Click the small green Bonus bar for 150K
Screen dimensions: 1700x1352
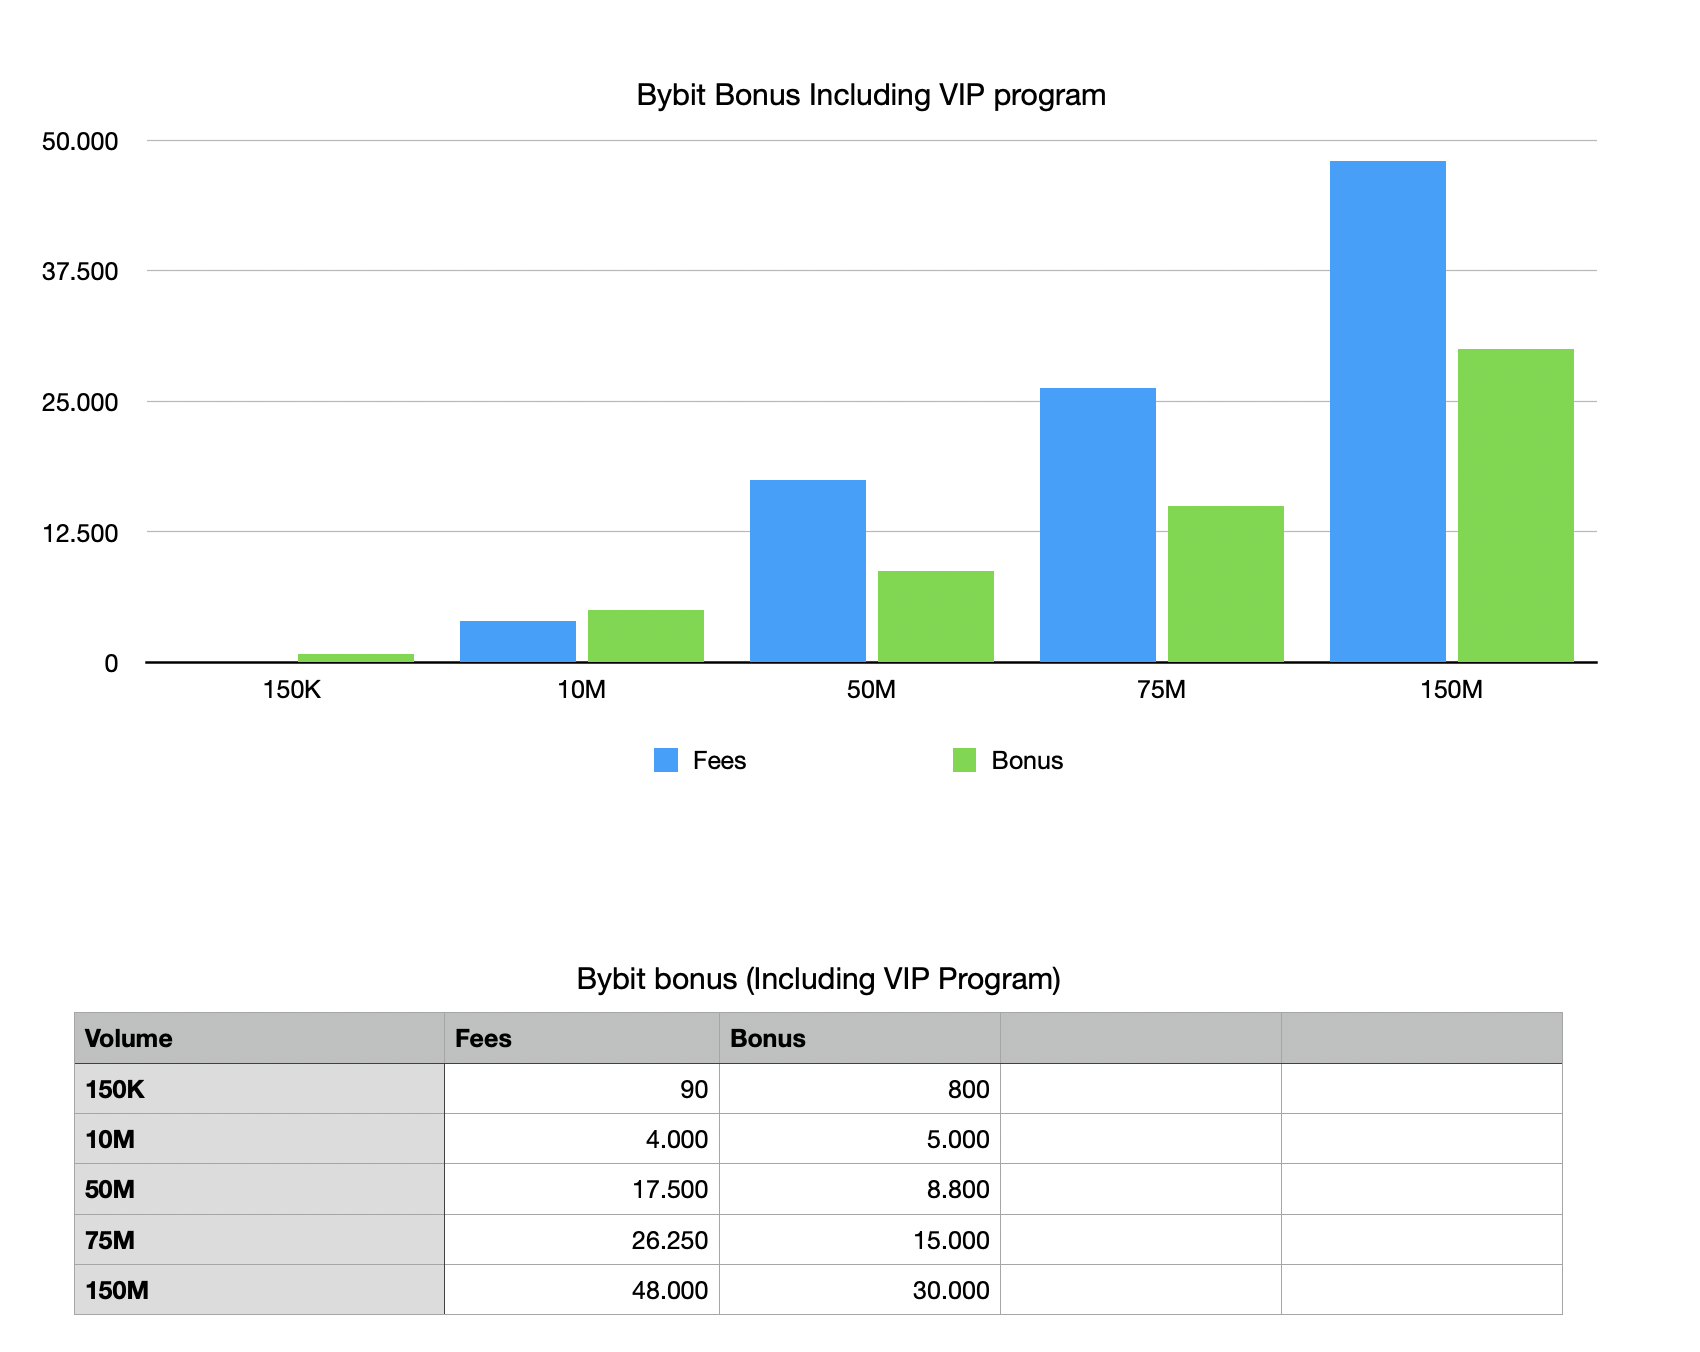(x=355, y=657)
